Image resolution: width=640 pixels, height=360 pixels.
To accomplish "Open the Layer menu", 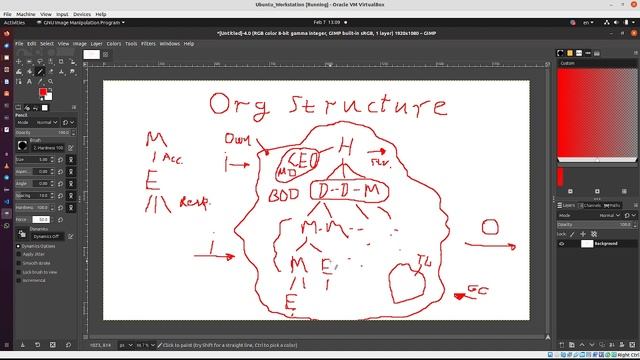I will pos(96,44).
